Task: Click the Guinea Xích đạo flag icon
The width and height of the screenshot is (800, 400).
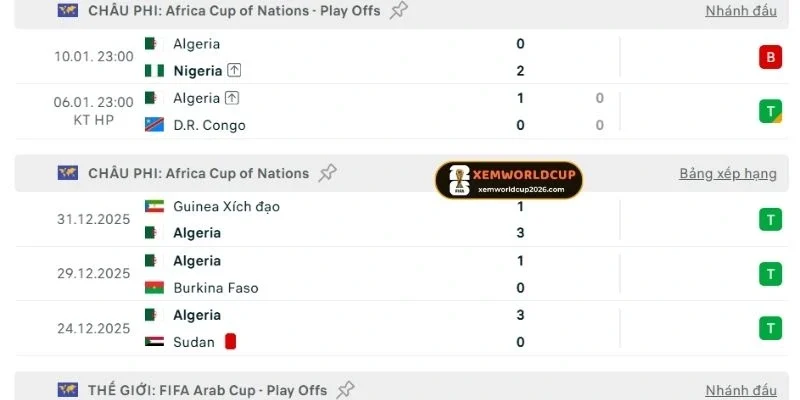Action: click(x=153, y=206)
